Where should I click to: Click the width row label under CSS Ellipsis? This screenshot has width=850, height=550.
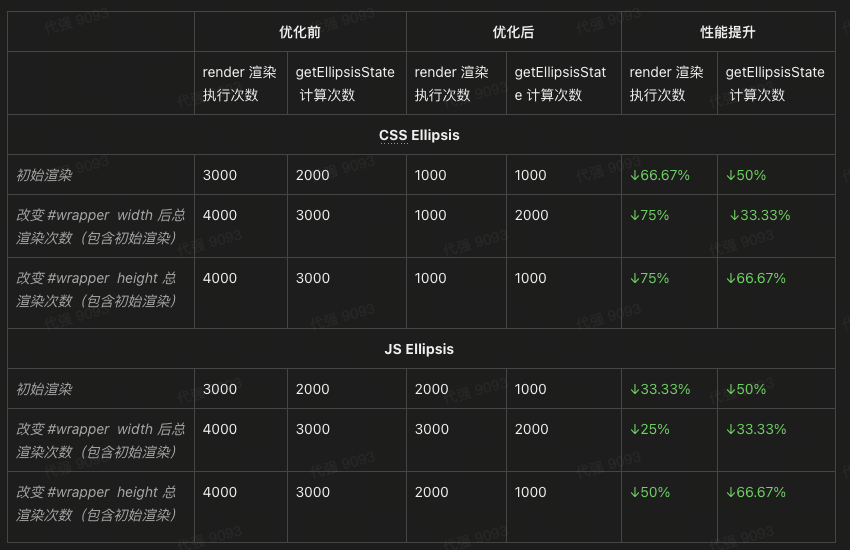[100, 226]
